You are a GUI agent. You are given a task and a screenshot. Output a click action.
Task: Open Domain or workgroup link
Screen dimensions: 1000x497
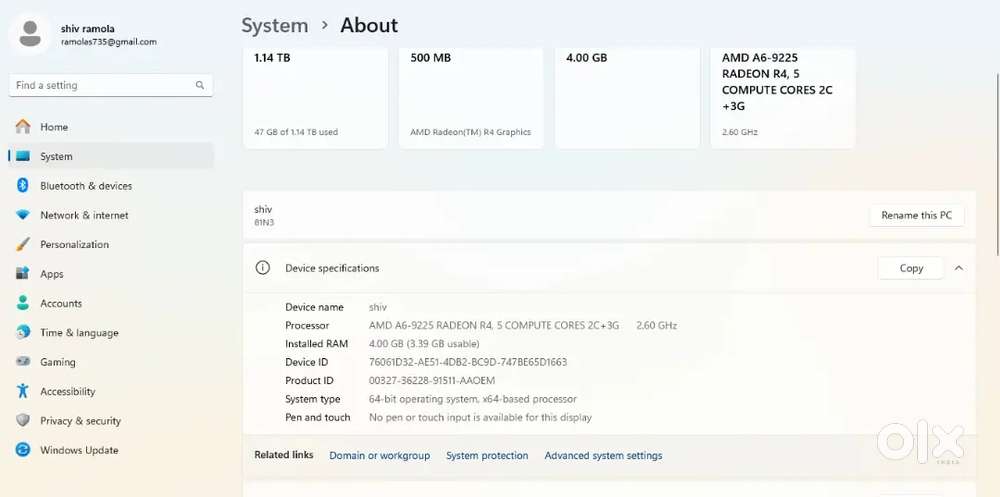379,456
